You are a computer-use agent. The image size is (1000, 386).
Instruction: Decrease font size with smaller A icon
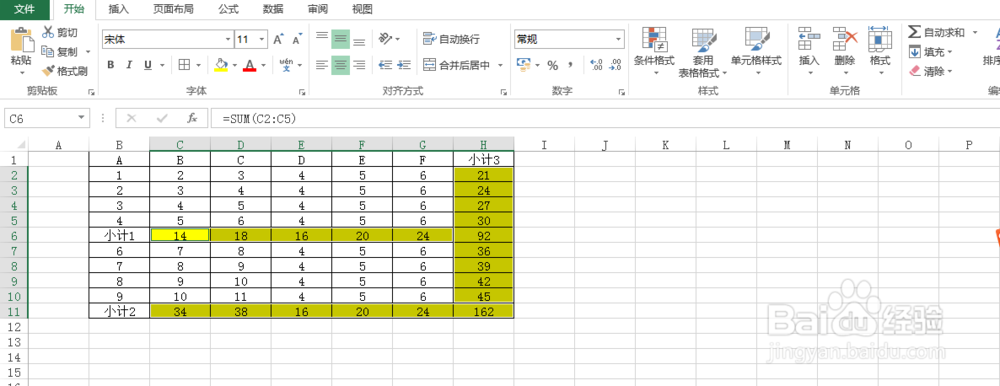pos(297,40)
